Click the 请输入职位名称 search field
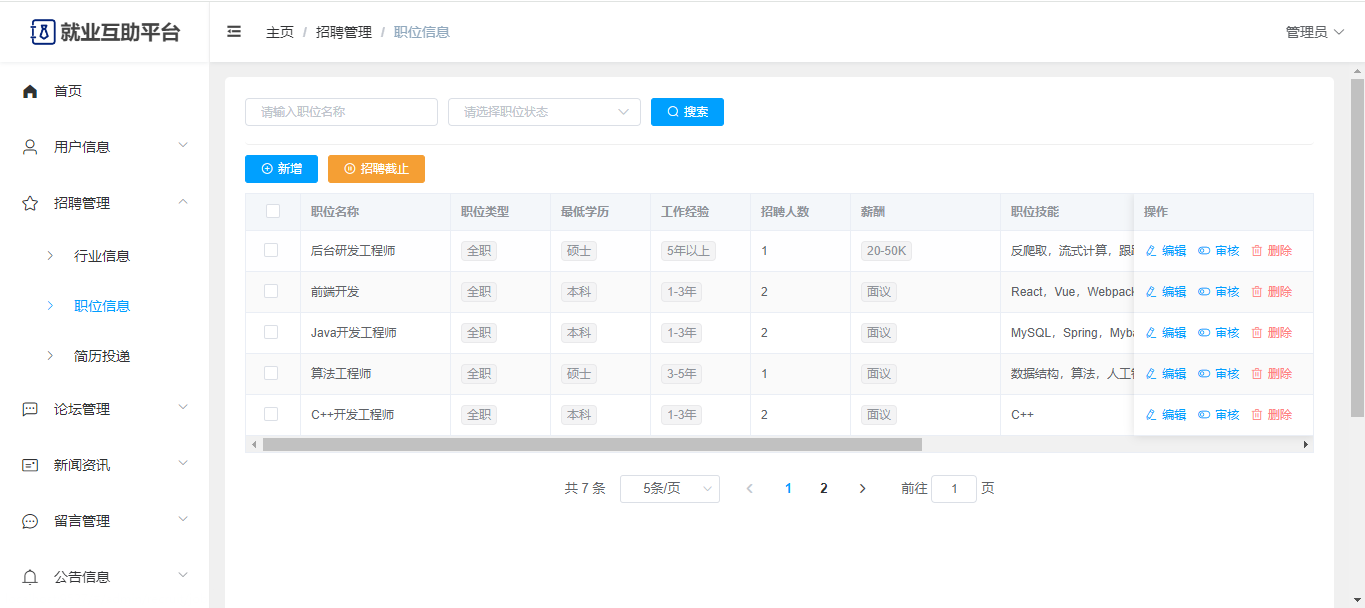Viewport: 1365px width, 608px height. 341,112
